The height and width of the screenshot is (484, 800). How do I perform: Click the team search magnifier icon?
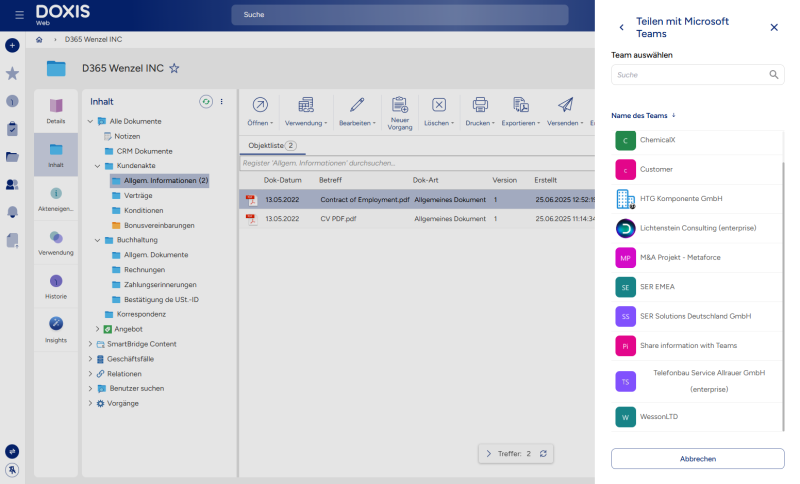coord(774,75)
